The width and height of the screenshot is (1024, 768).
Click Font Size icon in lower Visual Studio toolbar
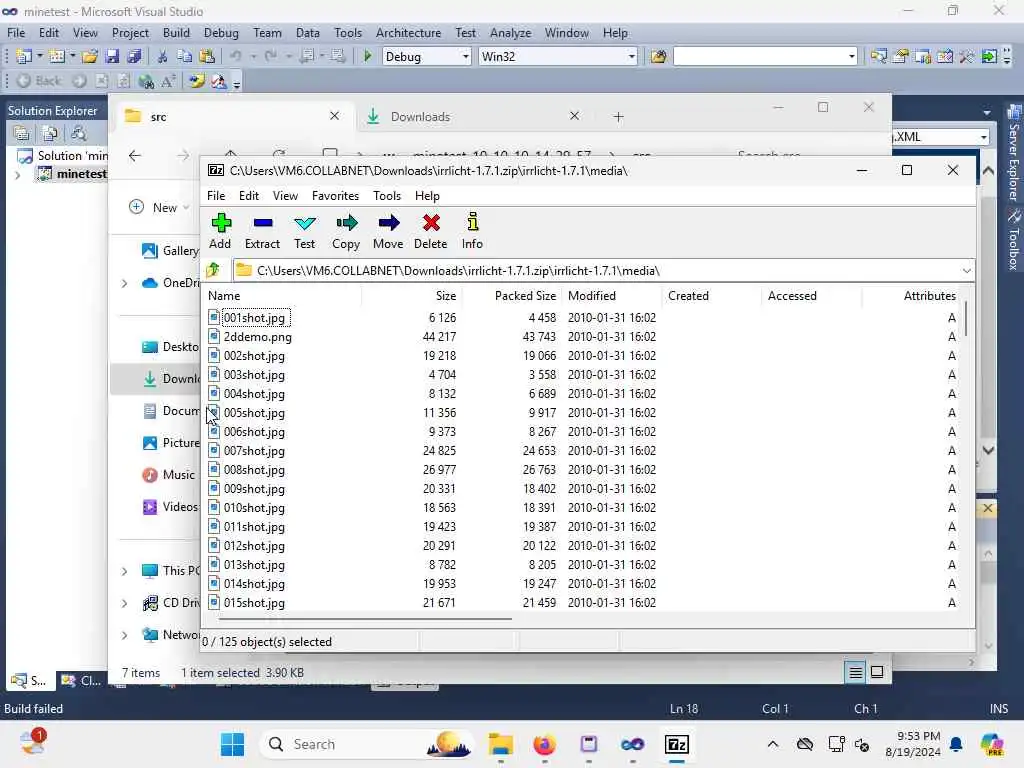pyautogui.click(x=168, y=81)
